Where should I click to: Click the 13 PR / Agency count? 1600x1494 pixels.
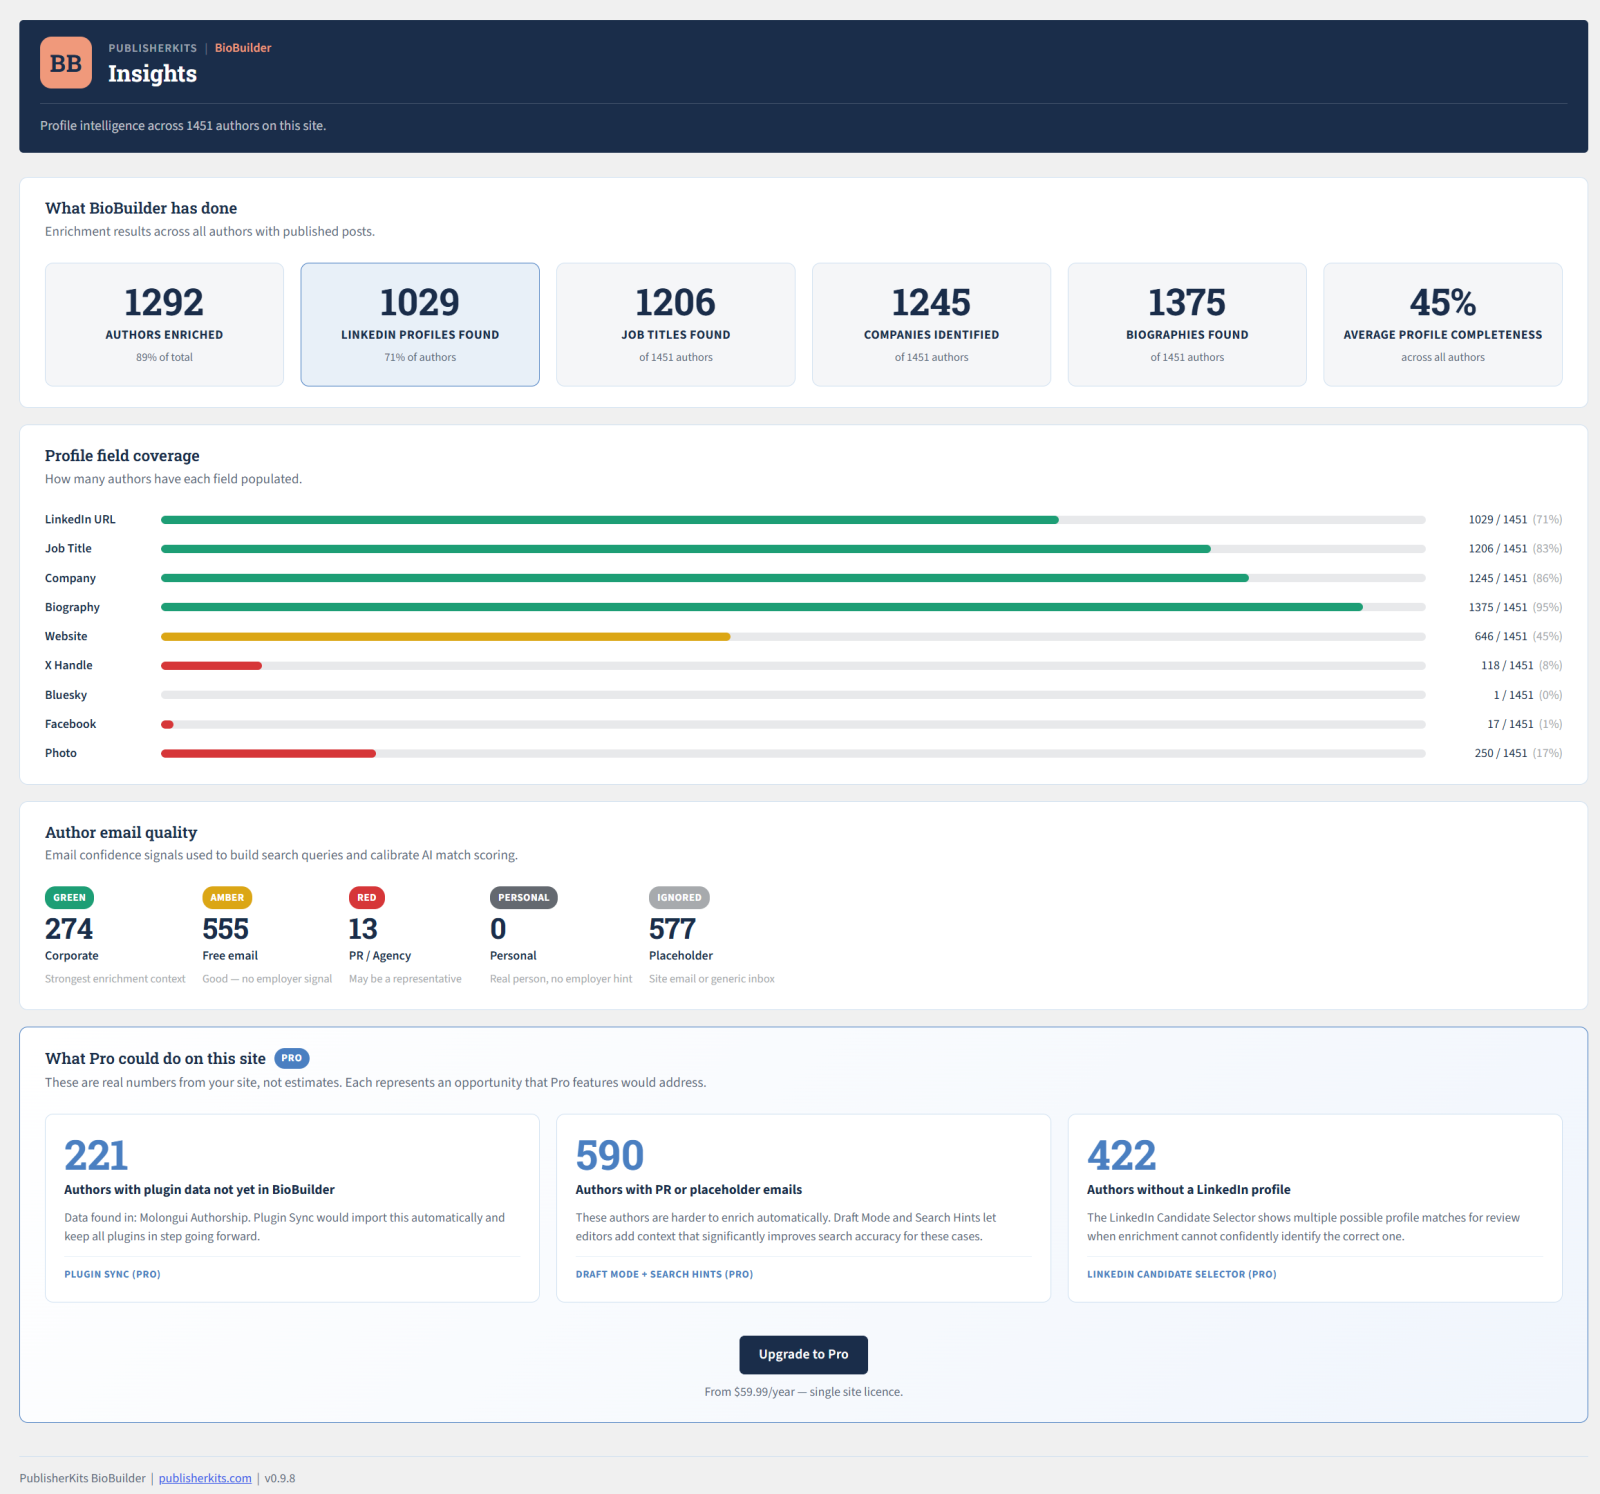(363, 929)
